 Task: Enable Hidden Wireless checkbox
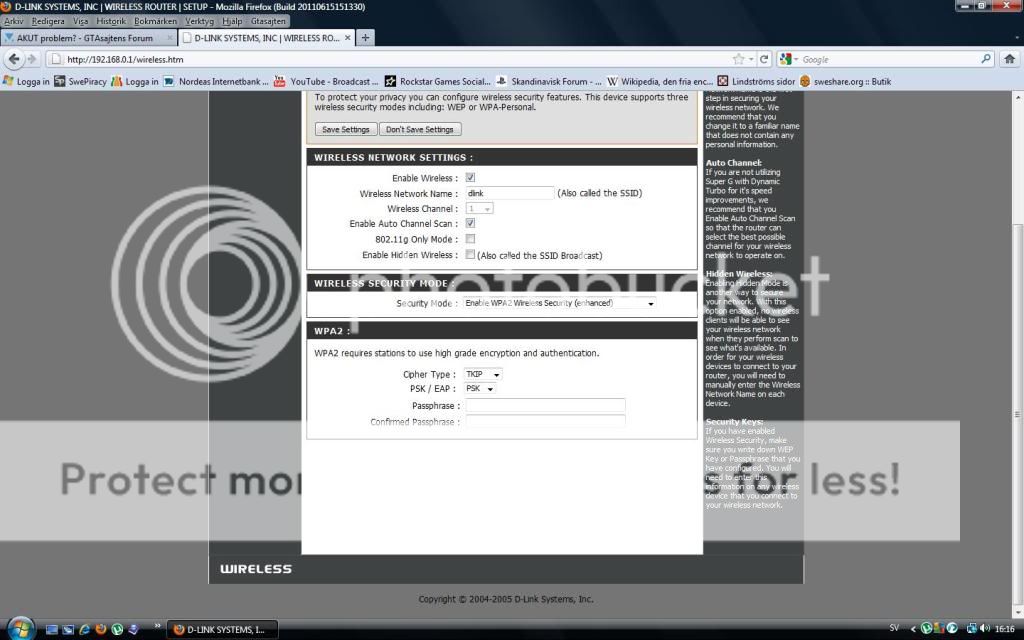coord(469,254)
